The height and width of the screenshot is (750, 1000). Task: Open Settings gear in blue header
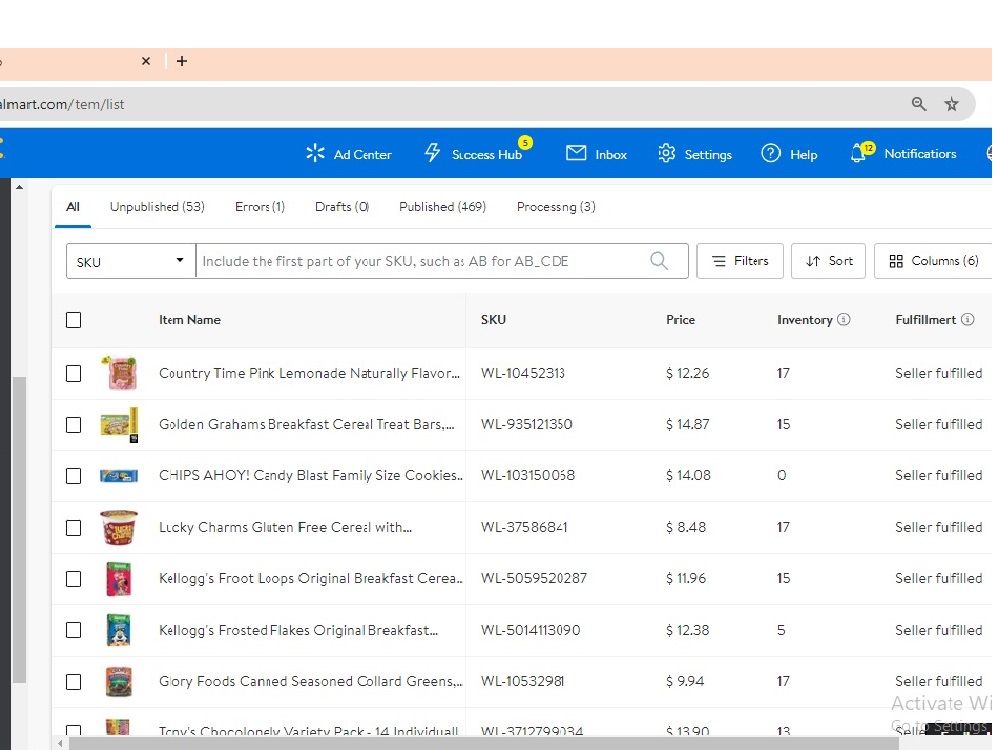coord(666,153)
